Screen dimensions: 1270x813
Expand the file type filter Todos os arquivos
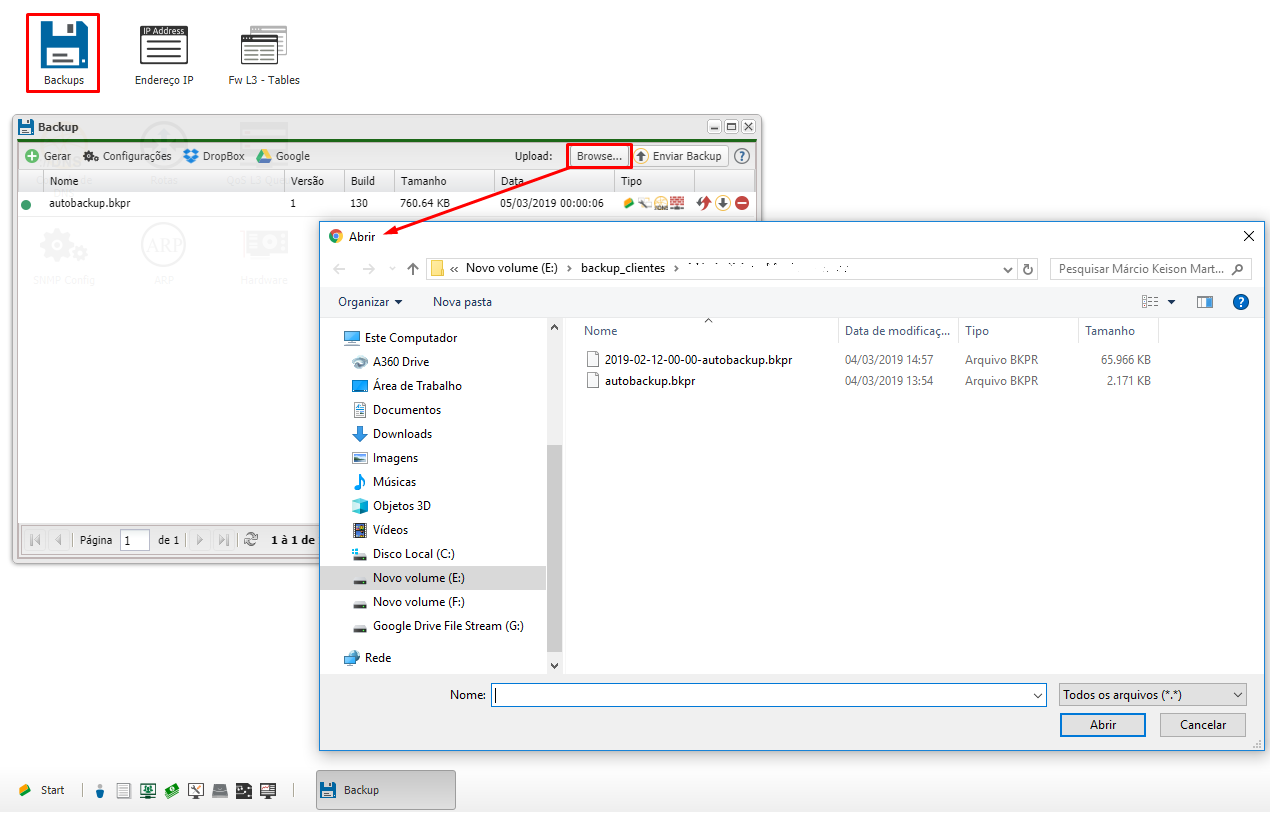coord(1153,694)
